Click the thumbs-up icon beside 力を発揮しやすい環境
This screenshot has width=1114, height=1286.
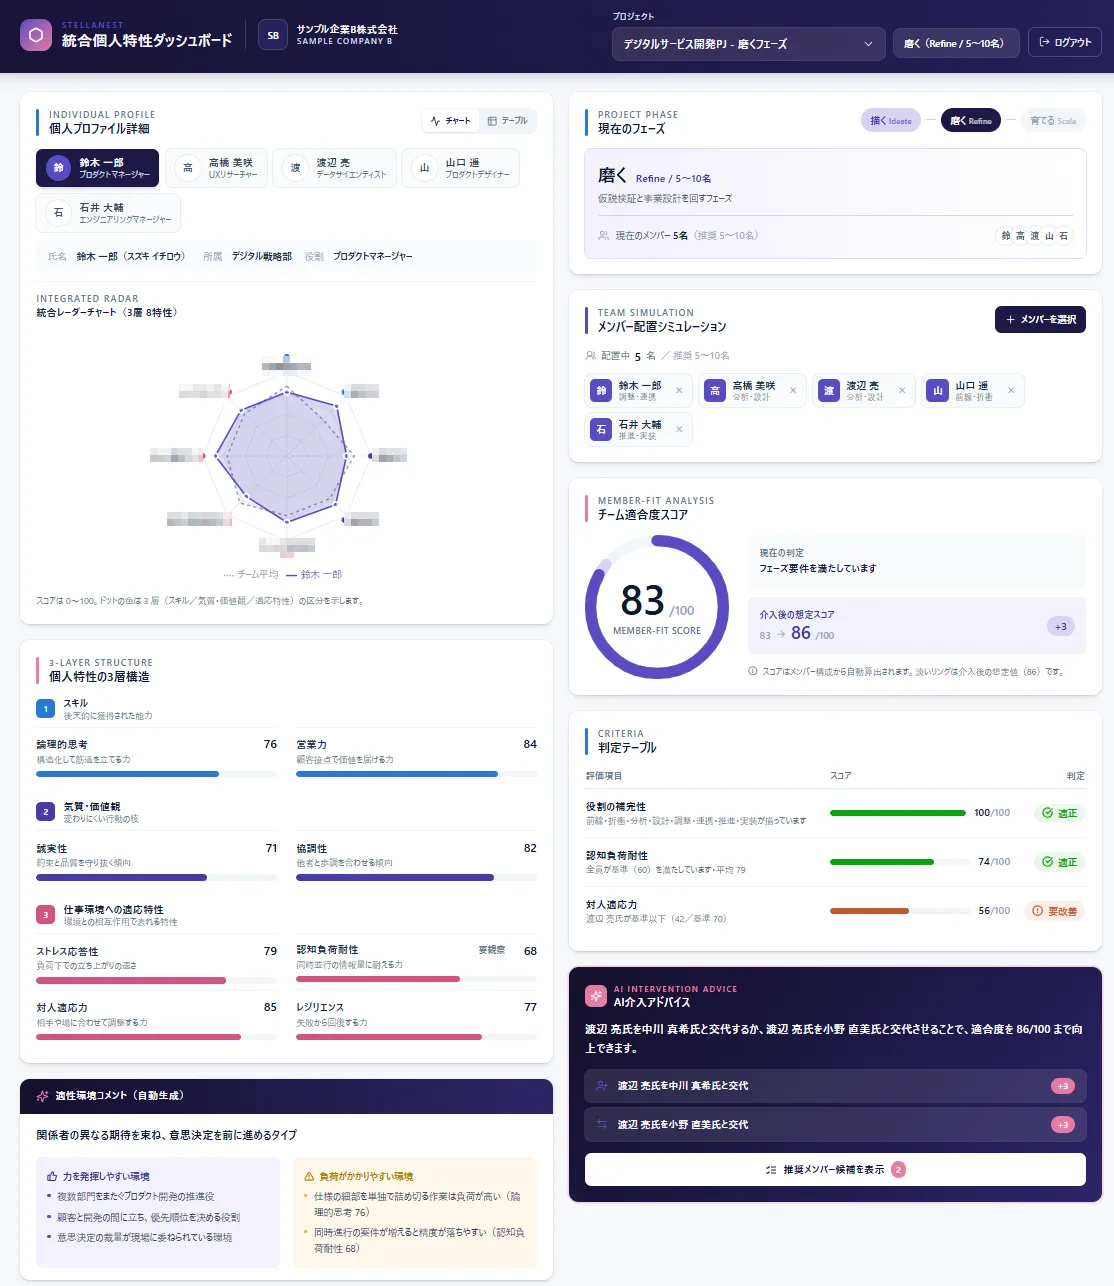[x=52, y=1177]
